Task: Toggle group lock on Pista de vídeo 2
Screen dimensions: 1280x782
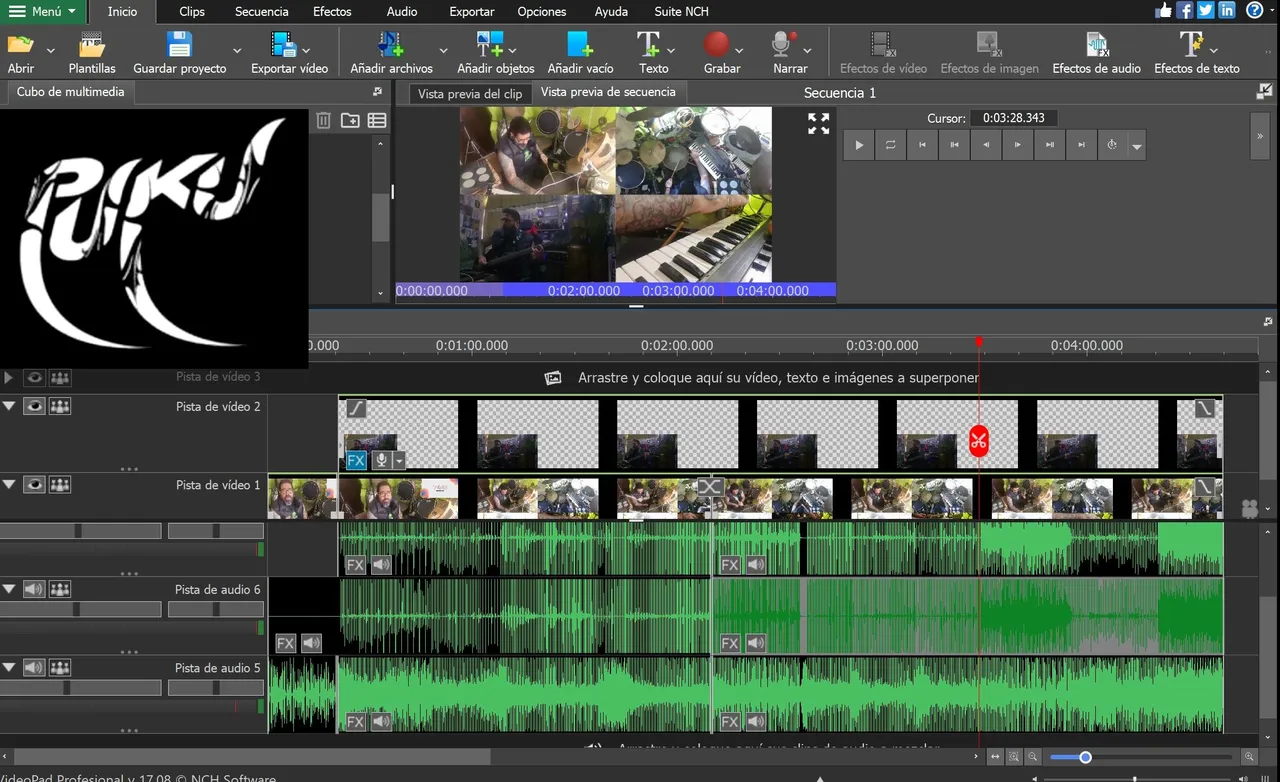Action: tap(60, 406)
